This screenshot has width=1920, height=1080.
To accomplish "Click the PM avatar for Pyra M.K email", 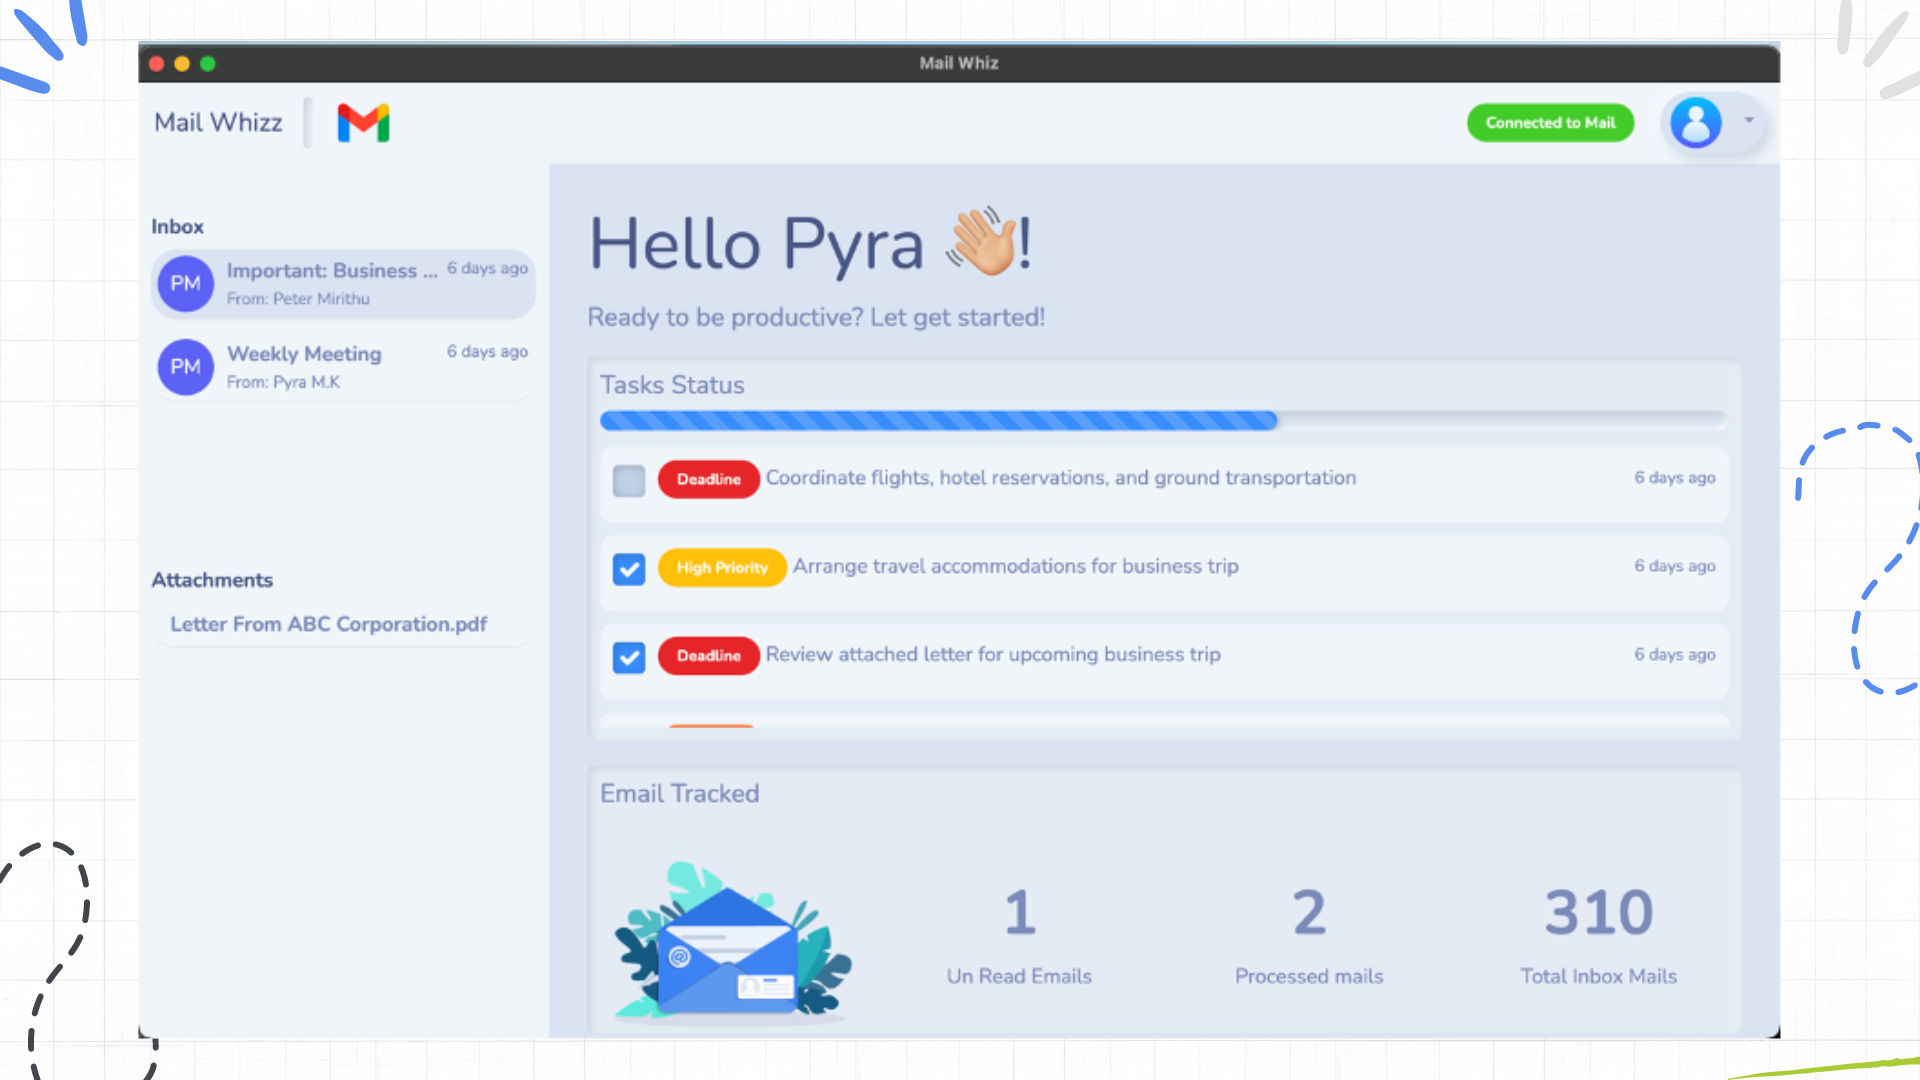I will coord(186,367).
